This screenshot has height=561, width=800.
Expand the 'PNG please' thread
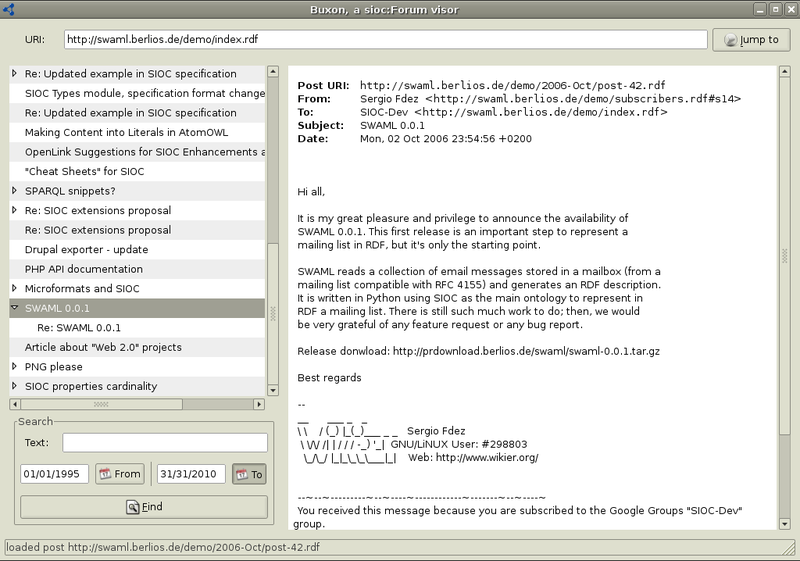14,366
